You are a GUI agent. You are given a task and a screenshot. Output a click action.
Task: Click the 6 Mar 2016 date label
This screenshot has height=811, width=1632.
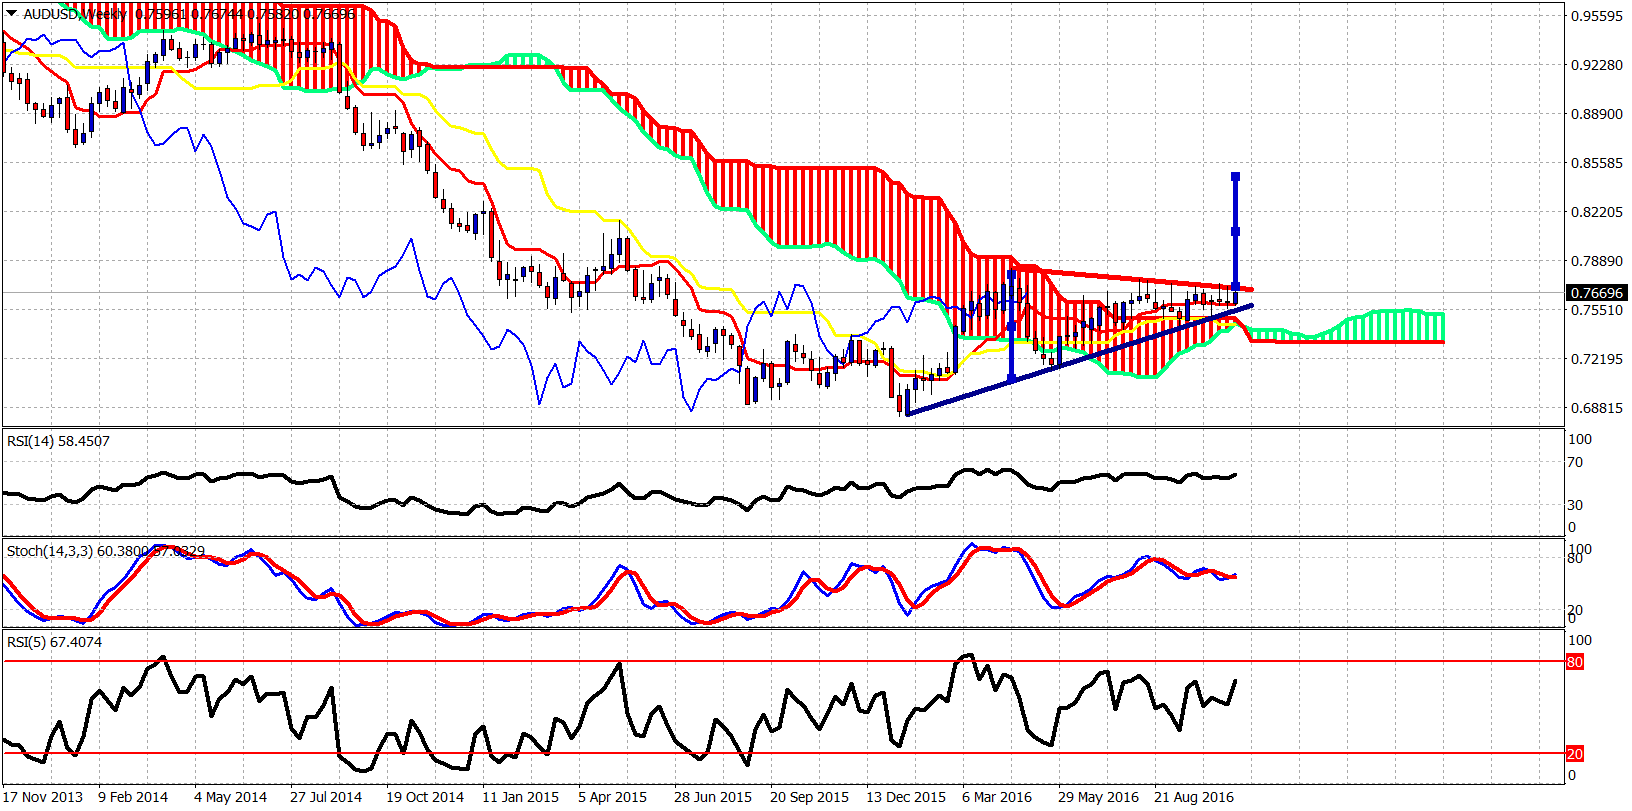(x=997, y=797)
